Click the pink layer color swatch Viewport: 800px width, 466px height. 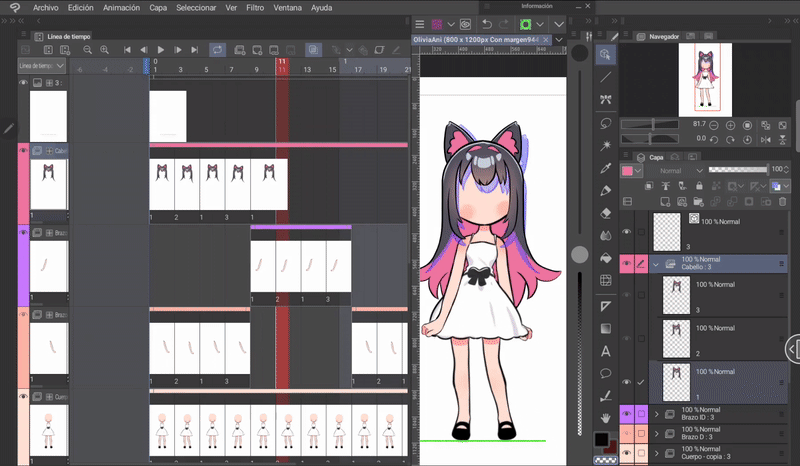pos(627,171)
